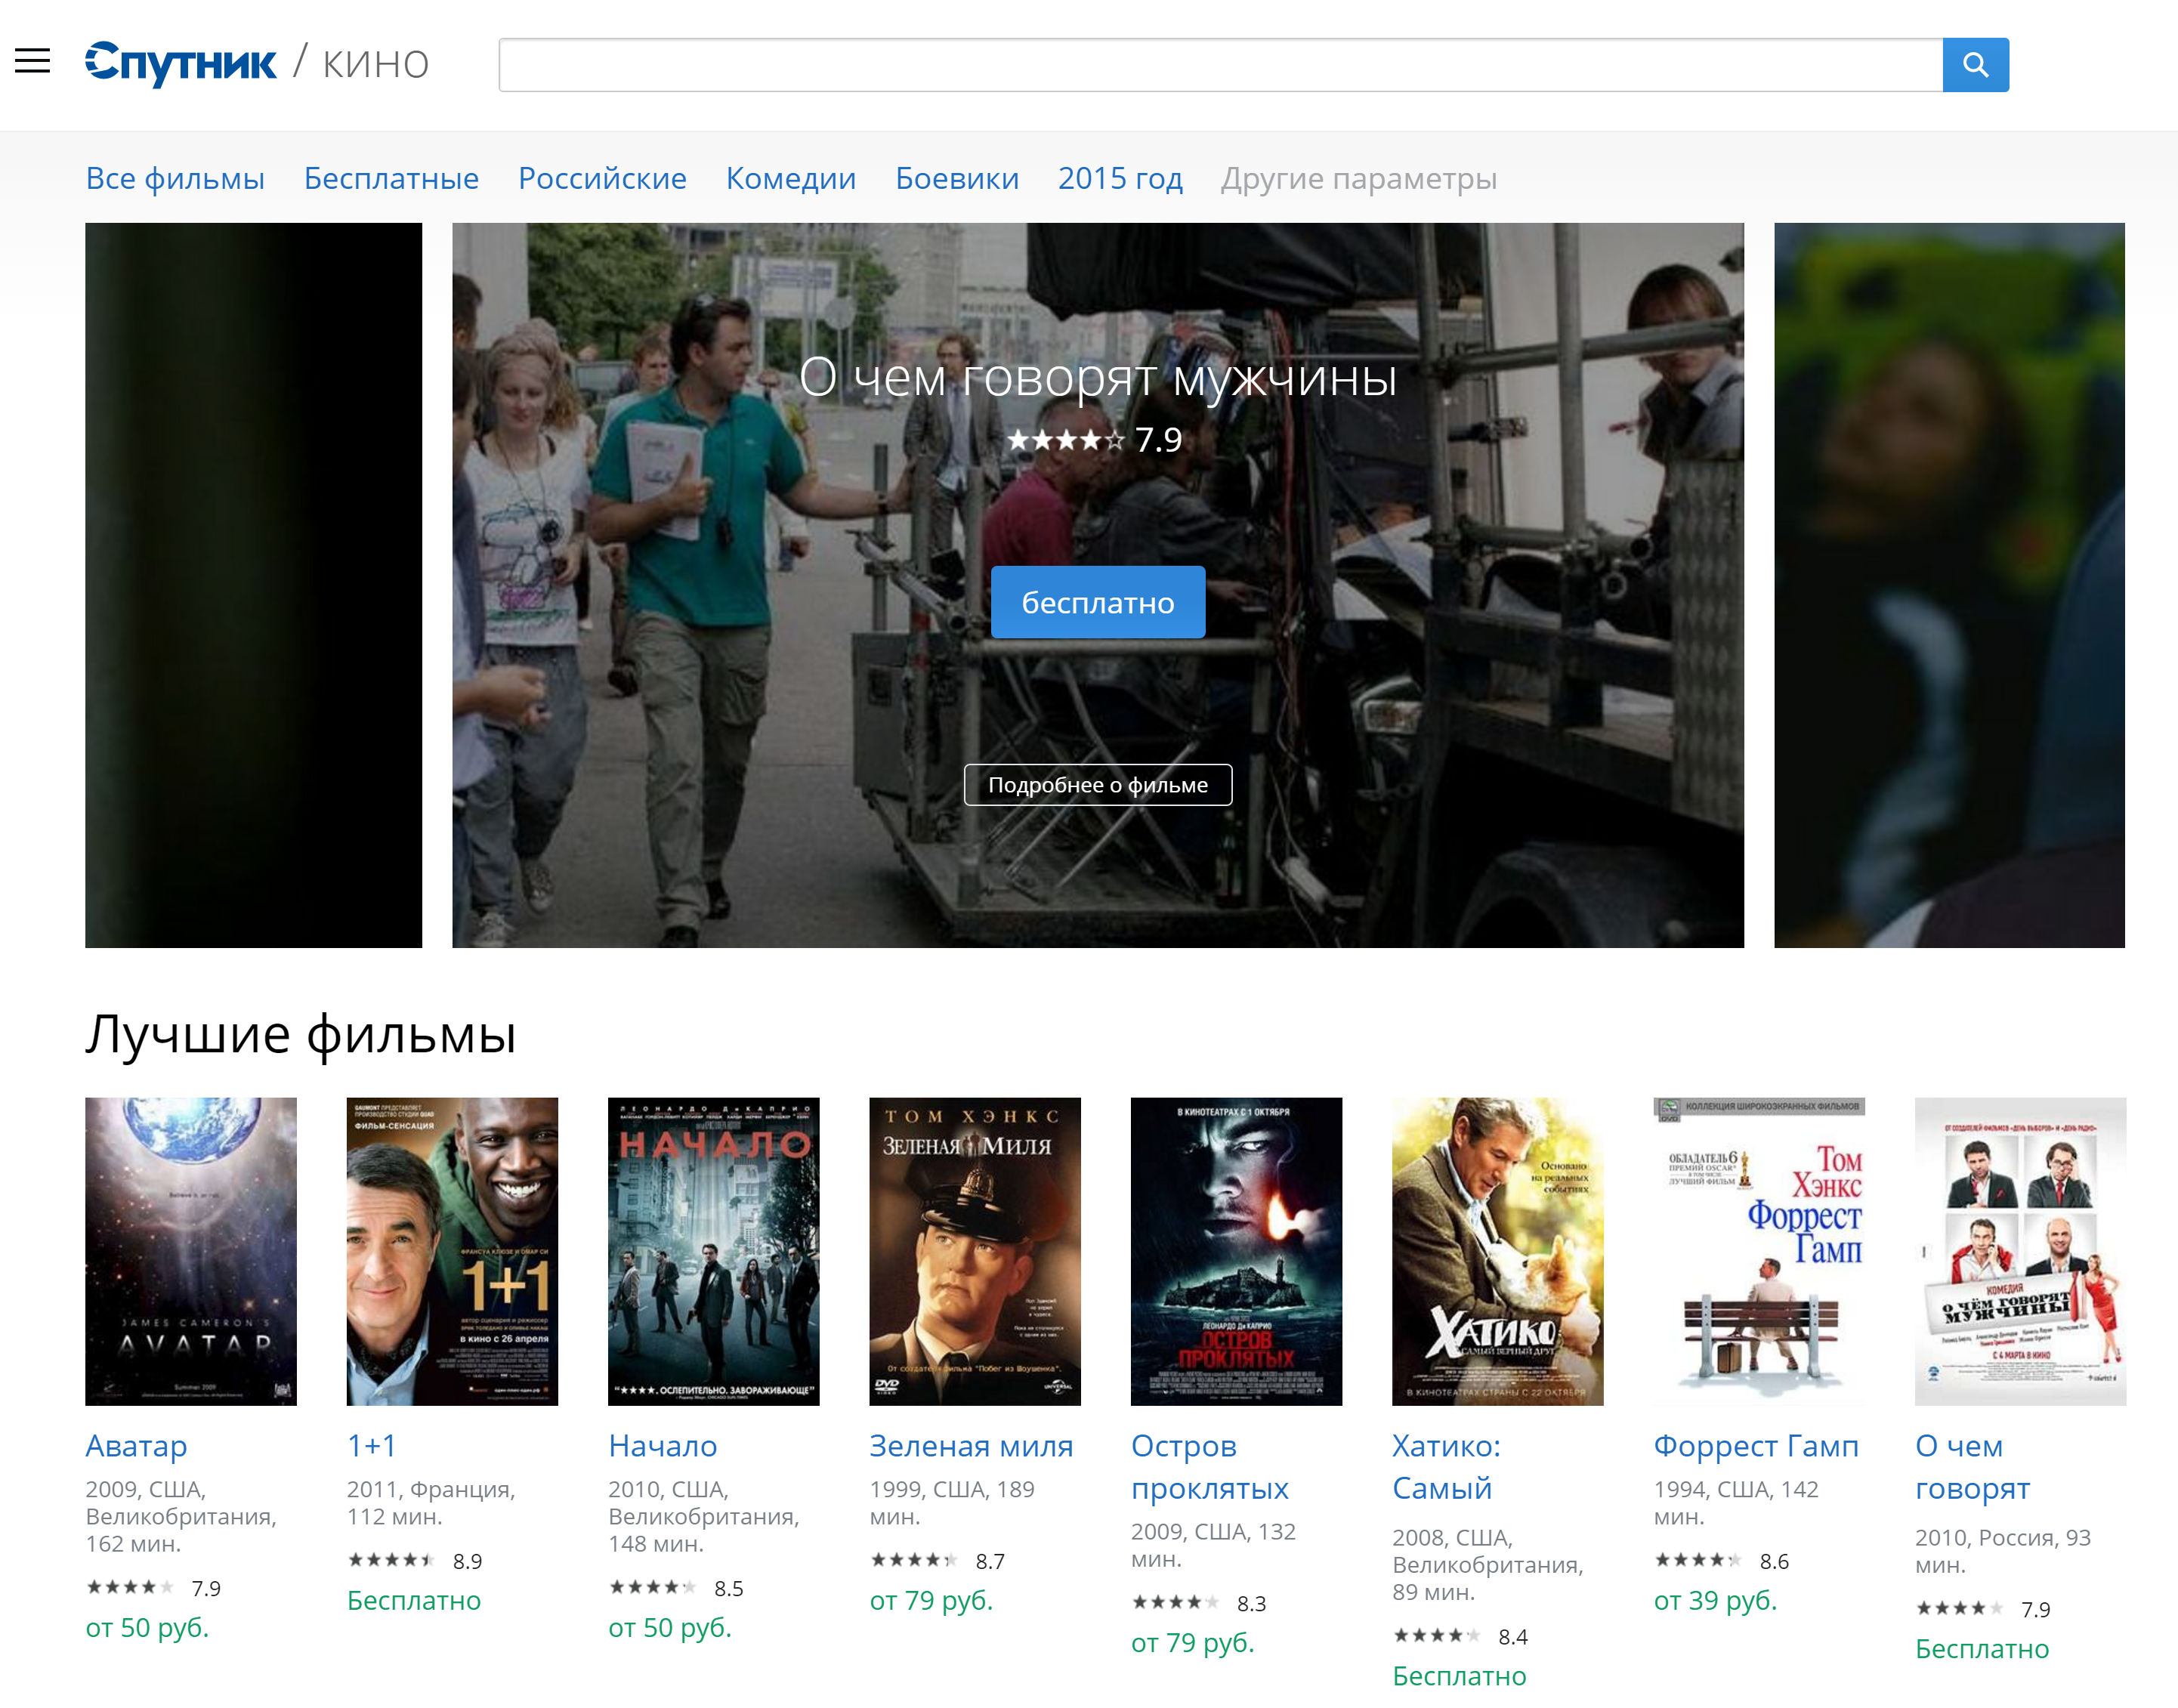Click the Форрест Гамп title link

coord(1756,1446)
